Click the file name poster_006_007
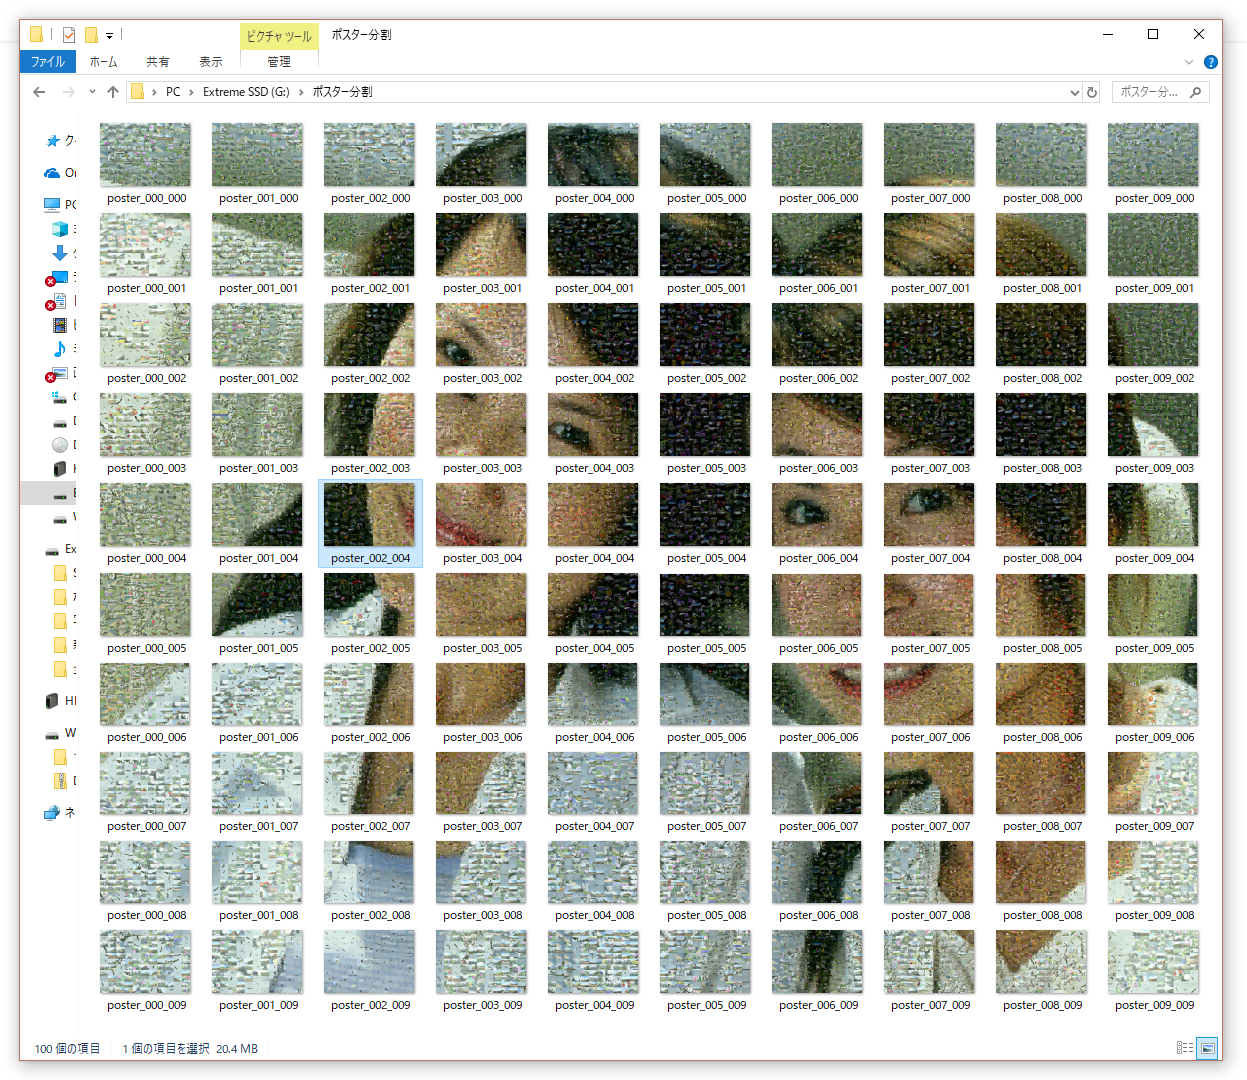 (818, 826)
